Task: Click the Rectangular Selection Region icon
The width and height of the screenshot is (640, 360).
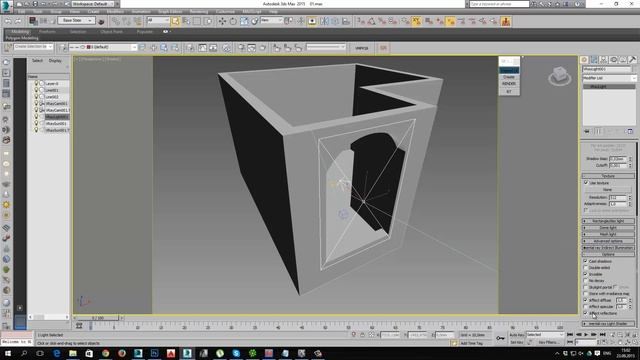Action: coord(197,21)
